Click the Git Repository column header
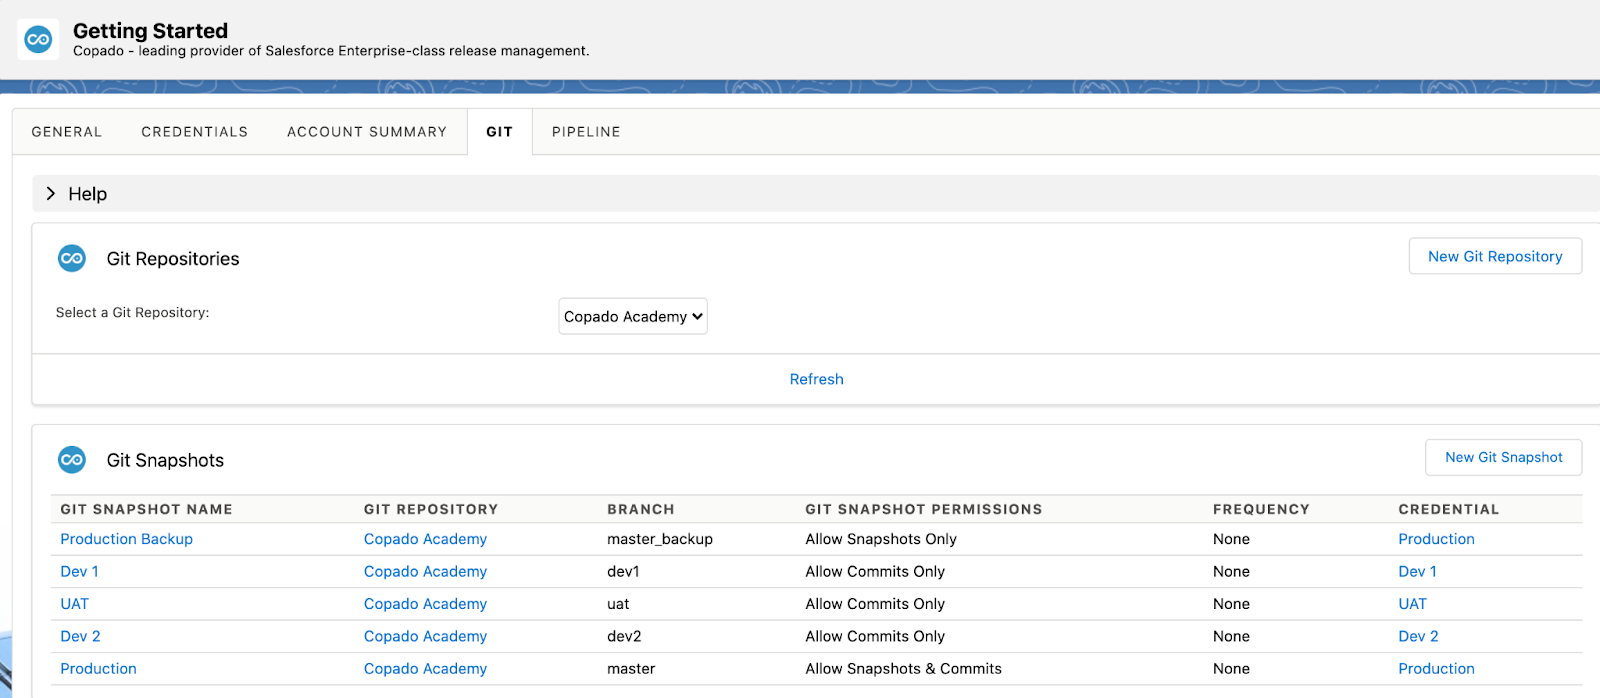1600x698 pixels. point(431,509)
